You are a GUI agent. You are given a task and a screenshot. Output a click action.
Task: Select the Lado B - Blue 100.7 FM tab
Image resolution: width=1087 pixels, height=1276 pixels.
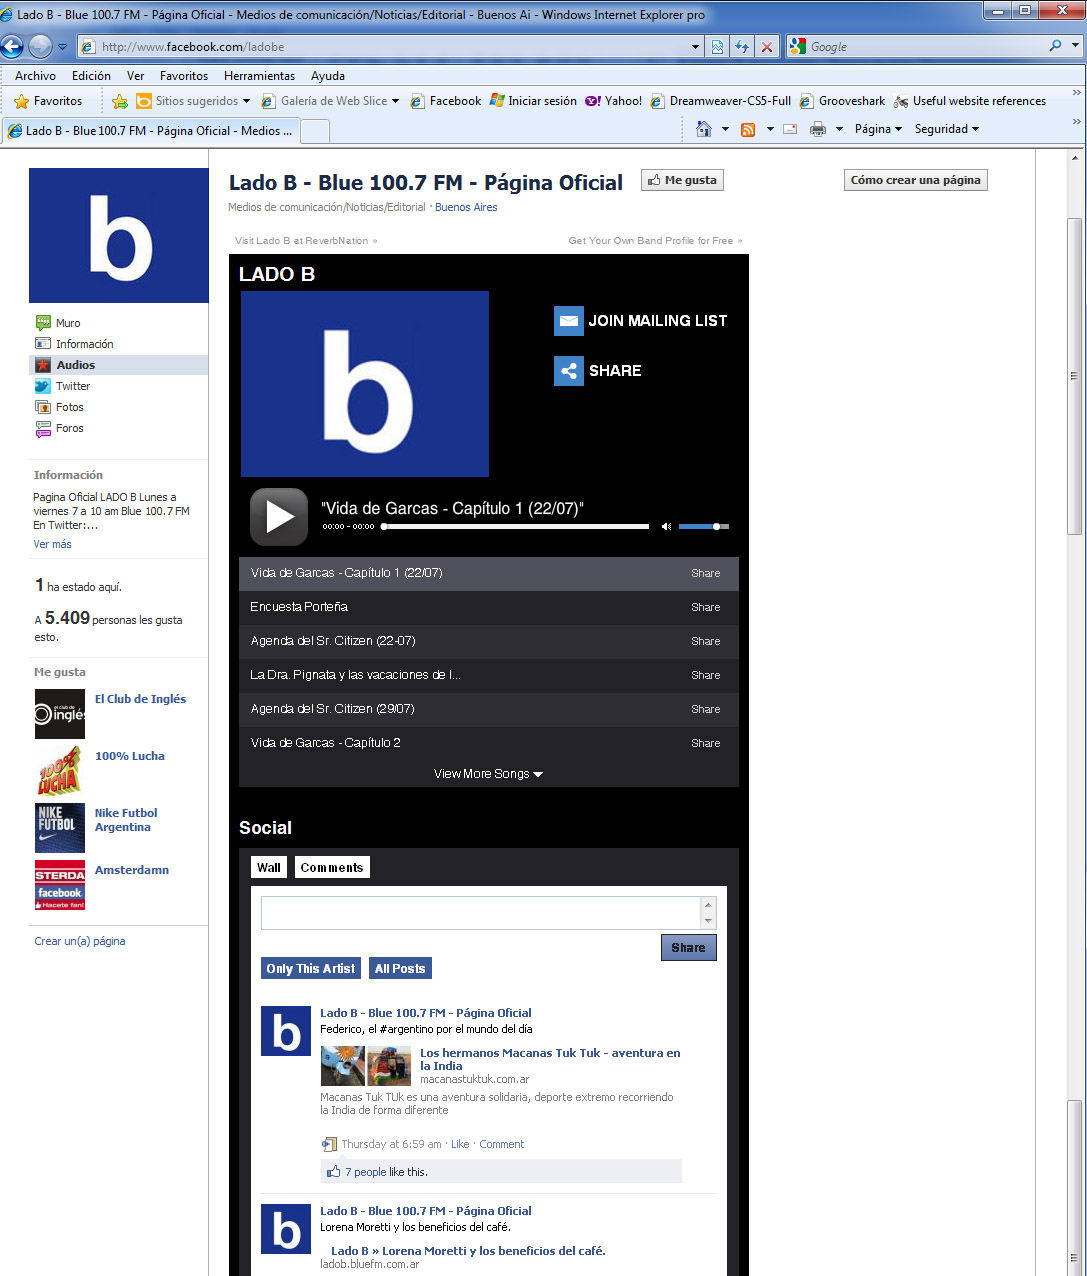tap(150, 131)
